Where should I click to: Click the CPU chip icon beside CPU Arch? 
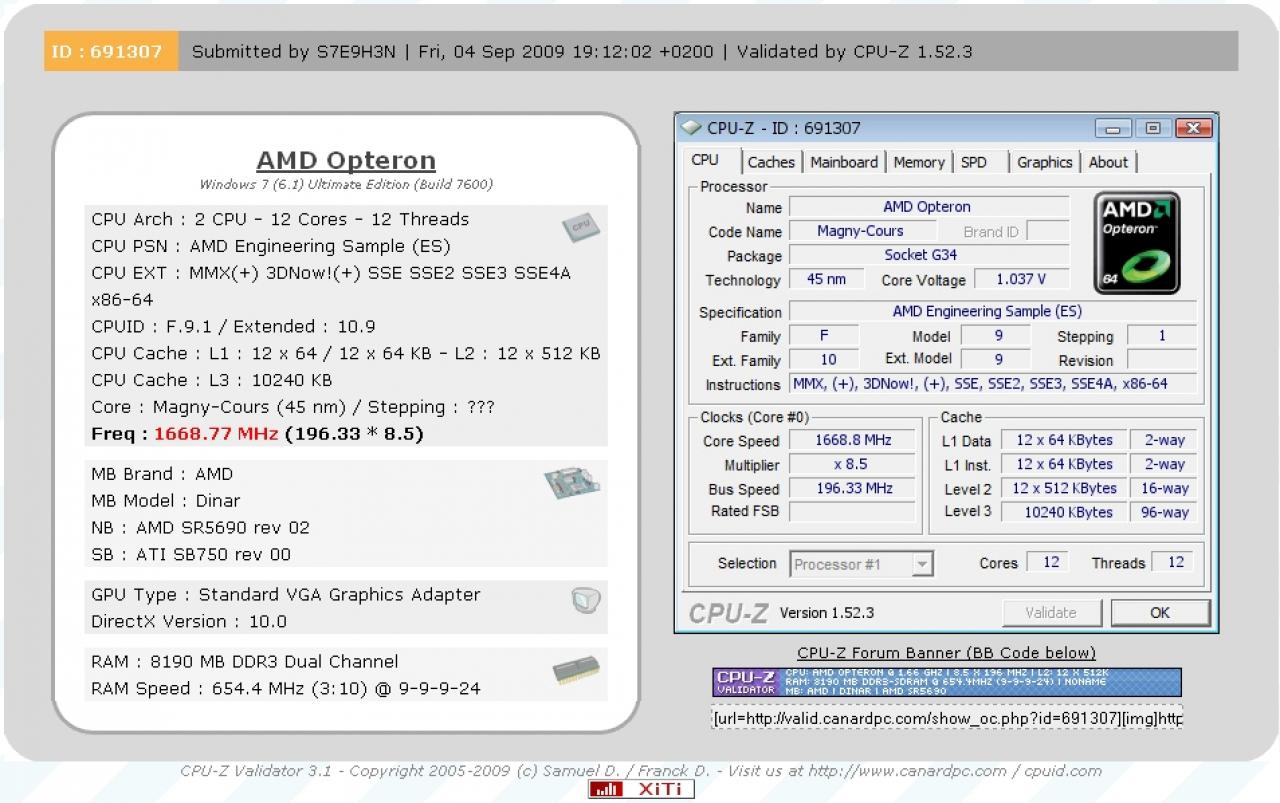point(580,227)
